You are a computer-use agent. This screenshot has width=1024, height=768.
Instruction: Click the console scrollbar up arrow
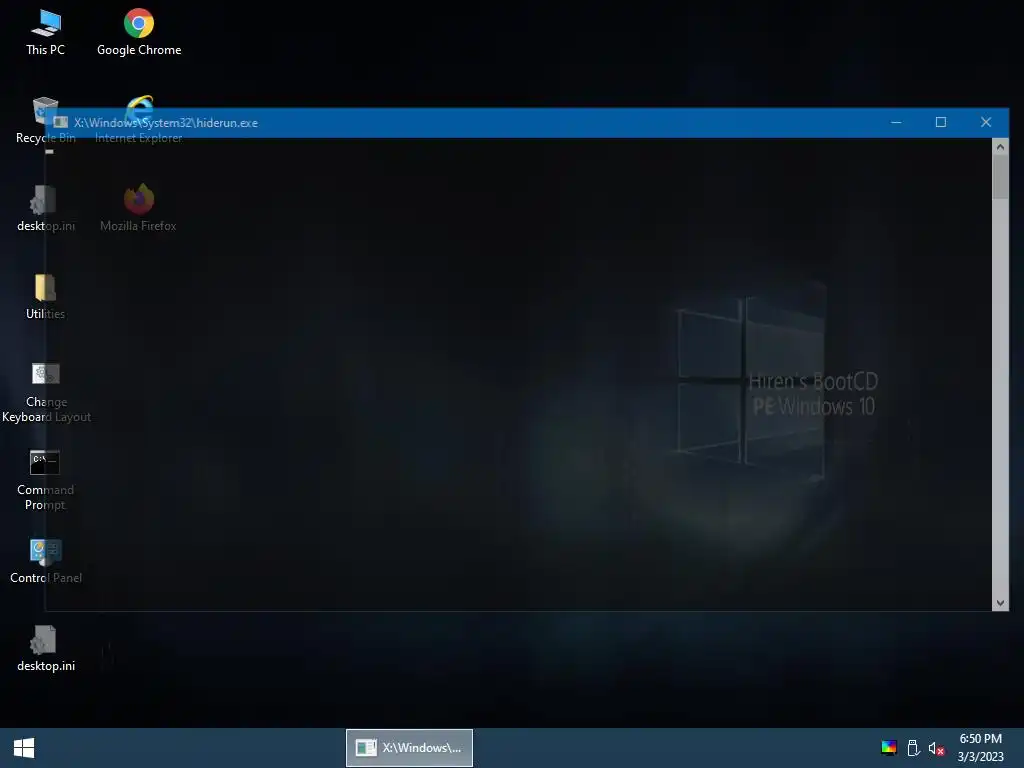(x=1000, y=146)
